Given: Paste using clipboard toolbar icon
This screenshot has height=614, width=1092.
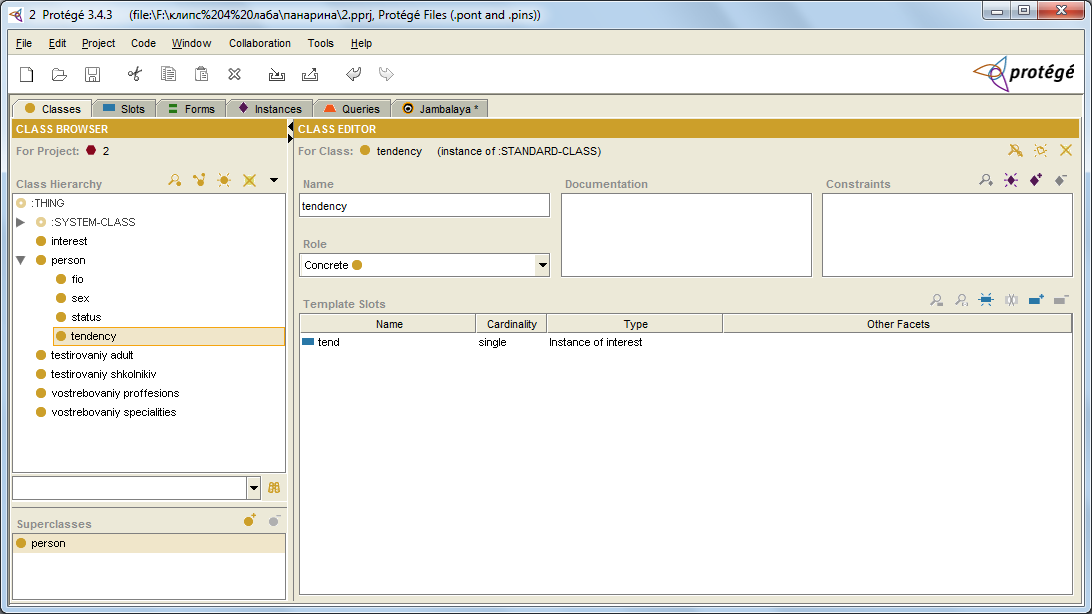Looking at the screenshot, I should click(201, 74).
